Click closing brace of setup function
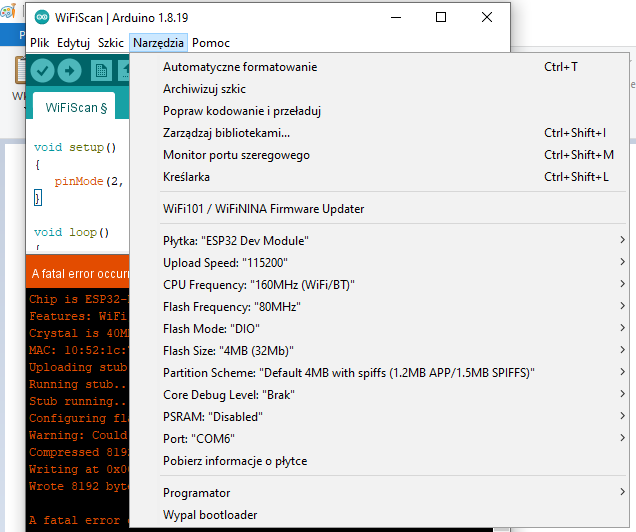This screenshot has height=532, width=636. tap(37, 198)
